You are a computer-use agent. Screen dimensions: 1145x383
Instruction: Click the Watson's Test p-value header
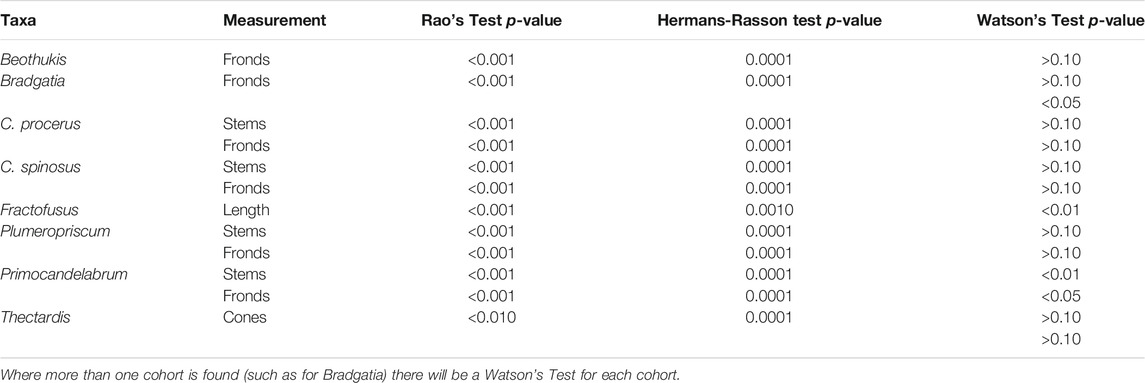[x=1060, y=21]
